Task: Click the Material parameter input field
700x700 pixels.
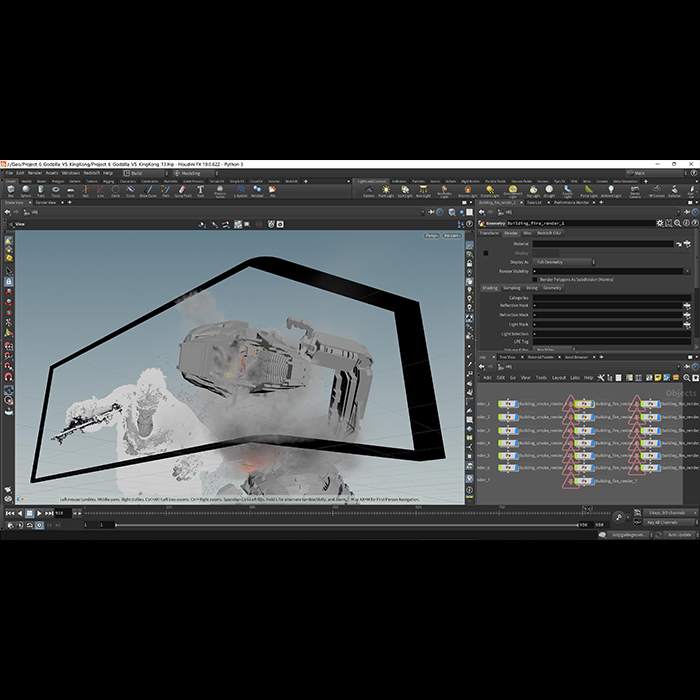Action: (602, 244)
